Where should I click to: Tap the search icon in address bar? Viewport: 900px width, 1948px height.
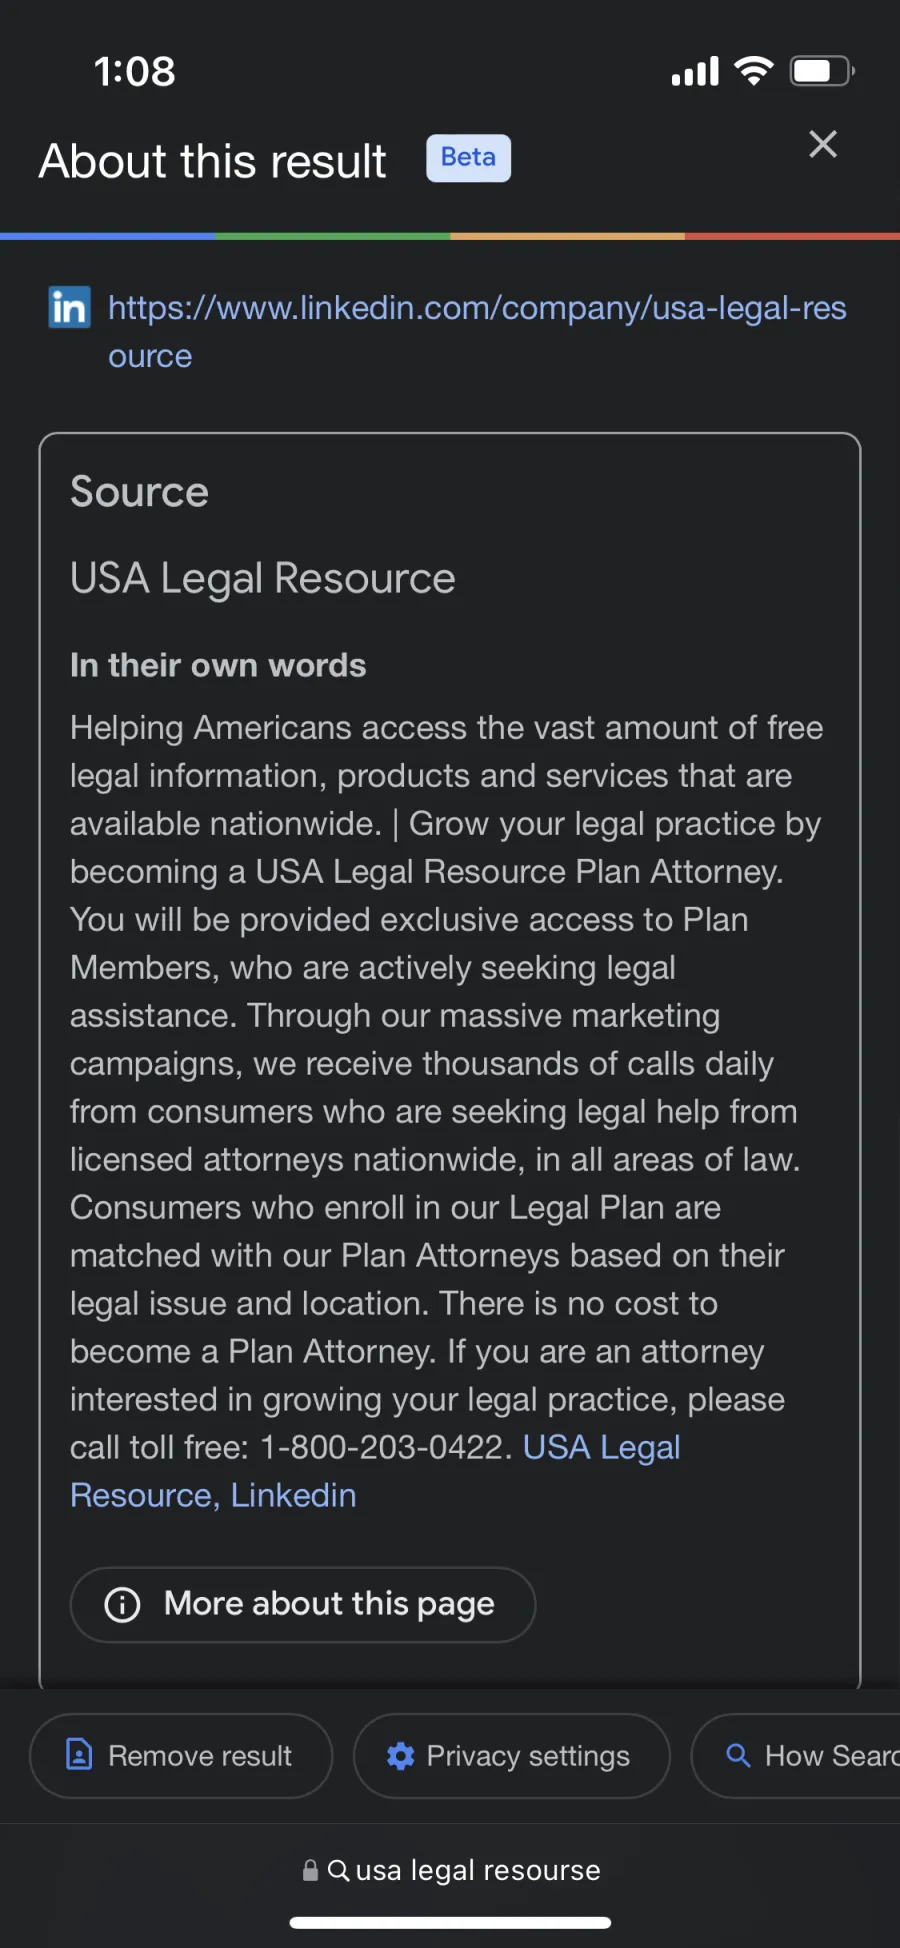[x=339, y=1870]
